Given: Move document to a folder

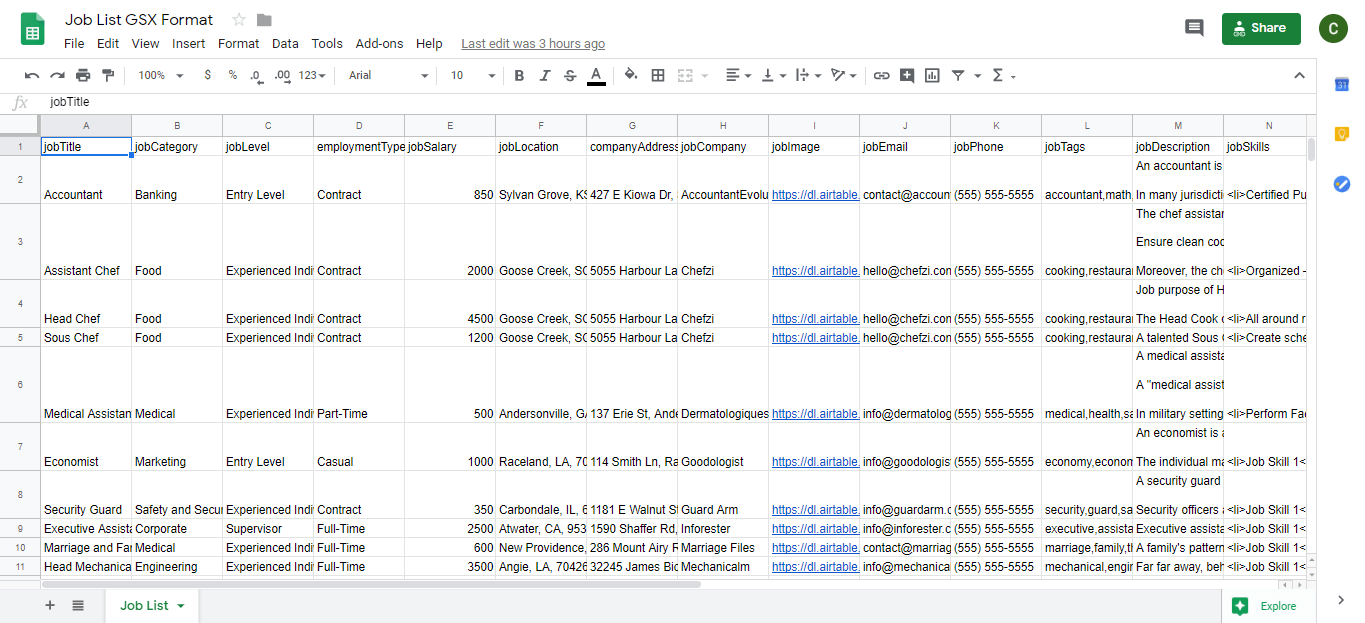Looking at the screenshot, I should point(264,19).
